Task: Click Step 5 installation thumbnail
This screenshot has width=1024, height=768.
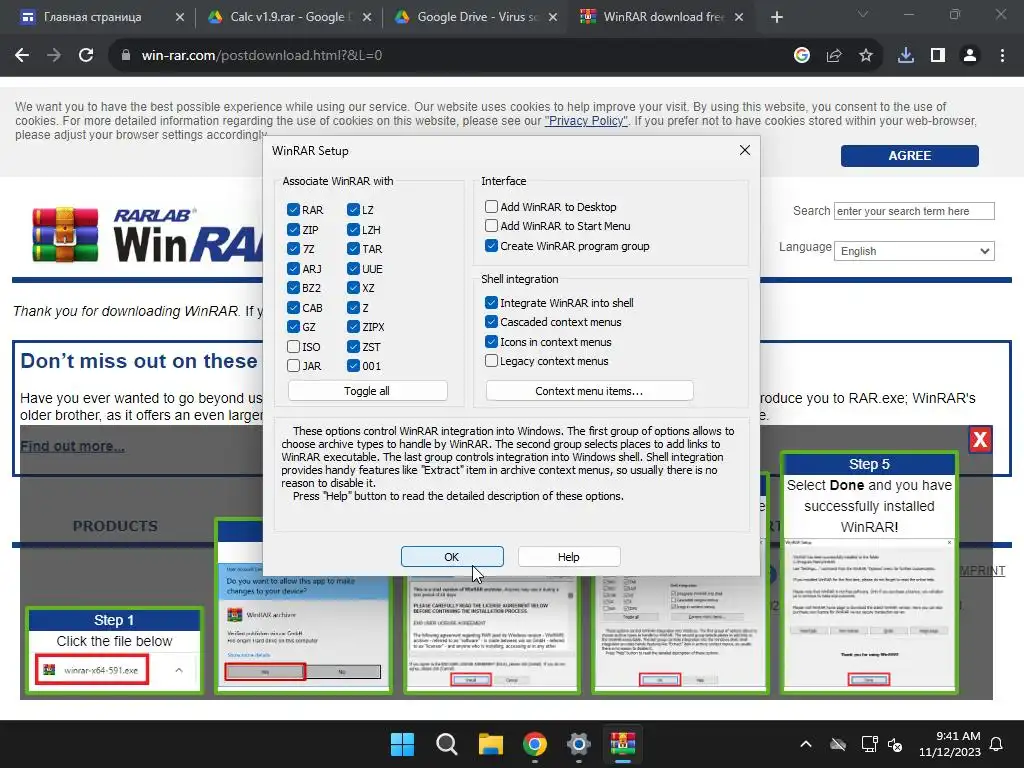Action: pyautogui.click(x=869, y=572)
